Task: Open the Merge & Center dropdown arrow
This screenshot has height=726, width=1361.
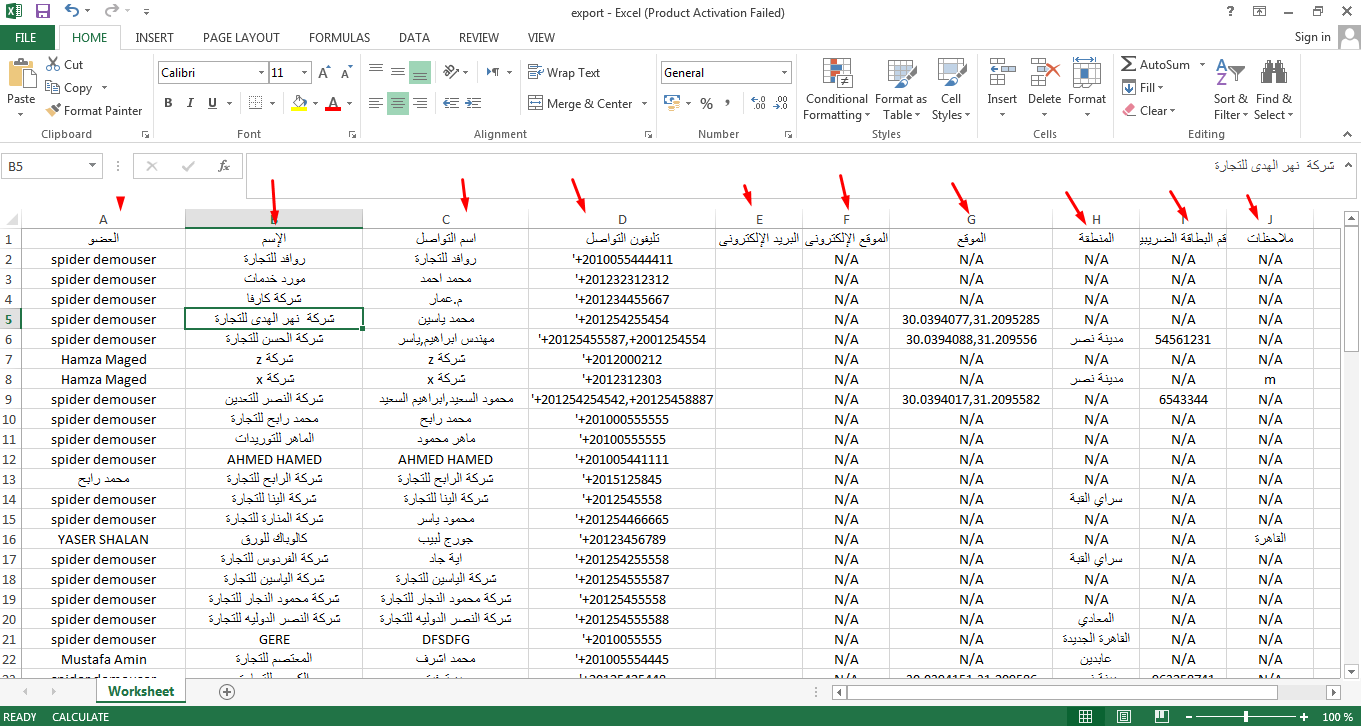Action: pyautogui.click(x=645, y=104)
